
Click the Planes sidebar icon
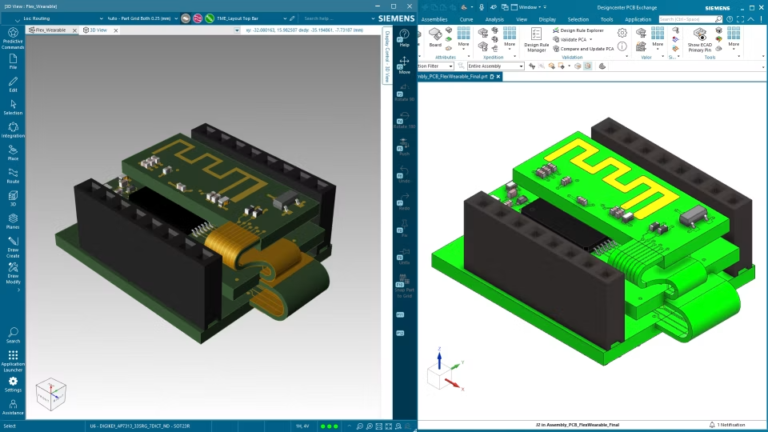pos(13,221)
